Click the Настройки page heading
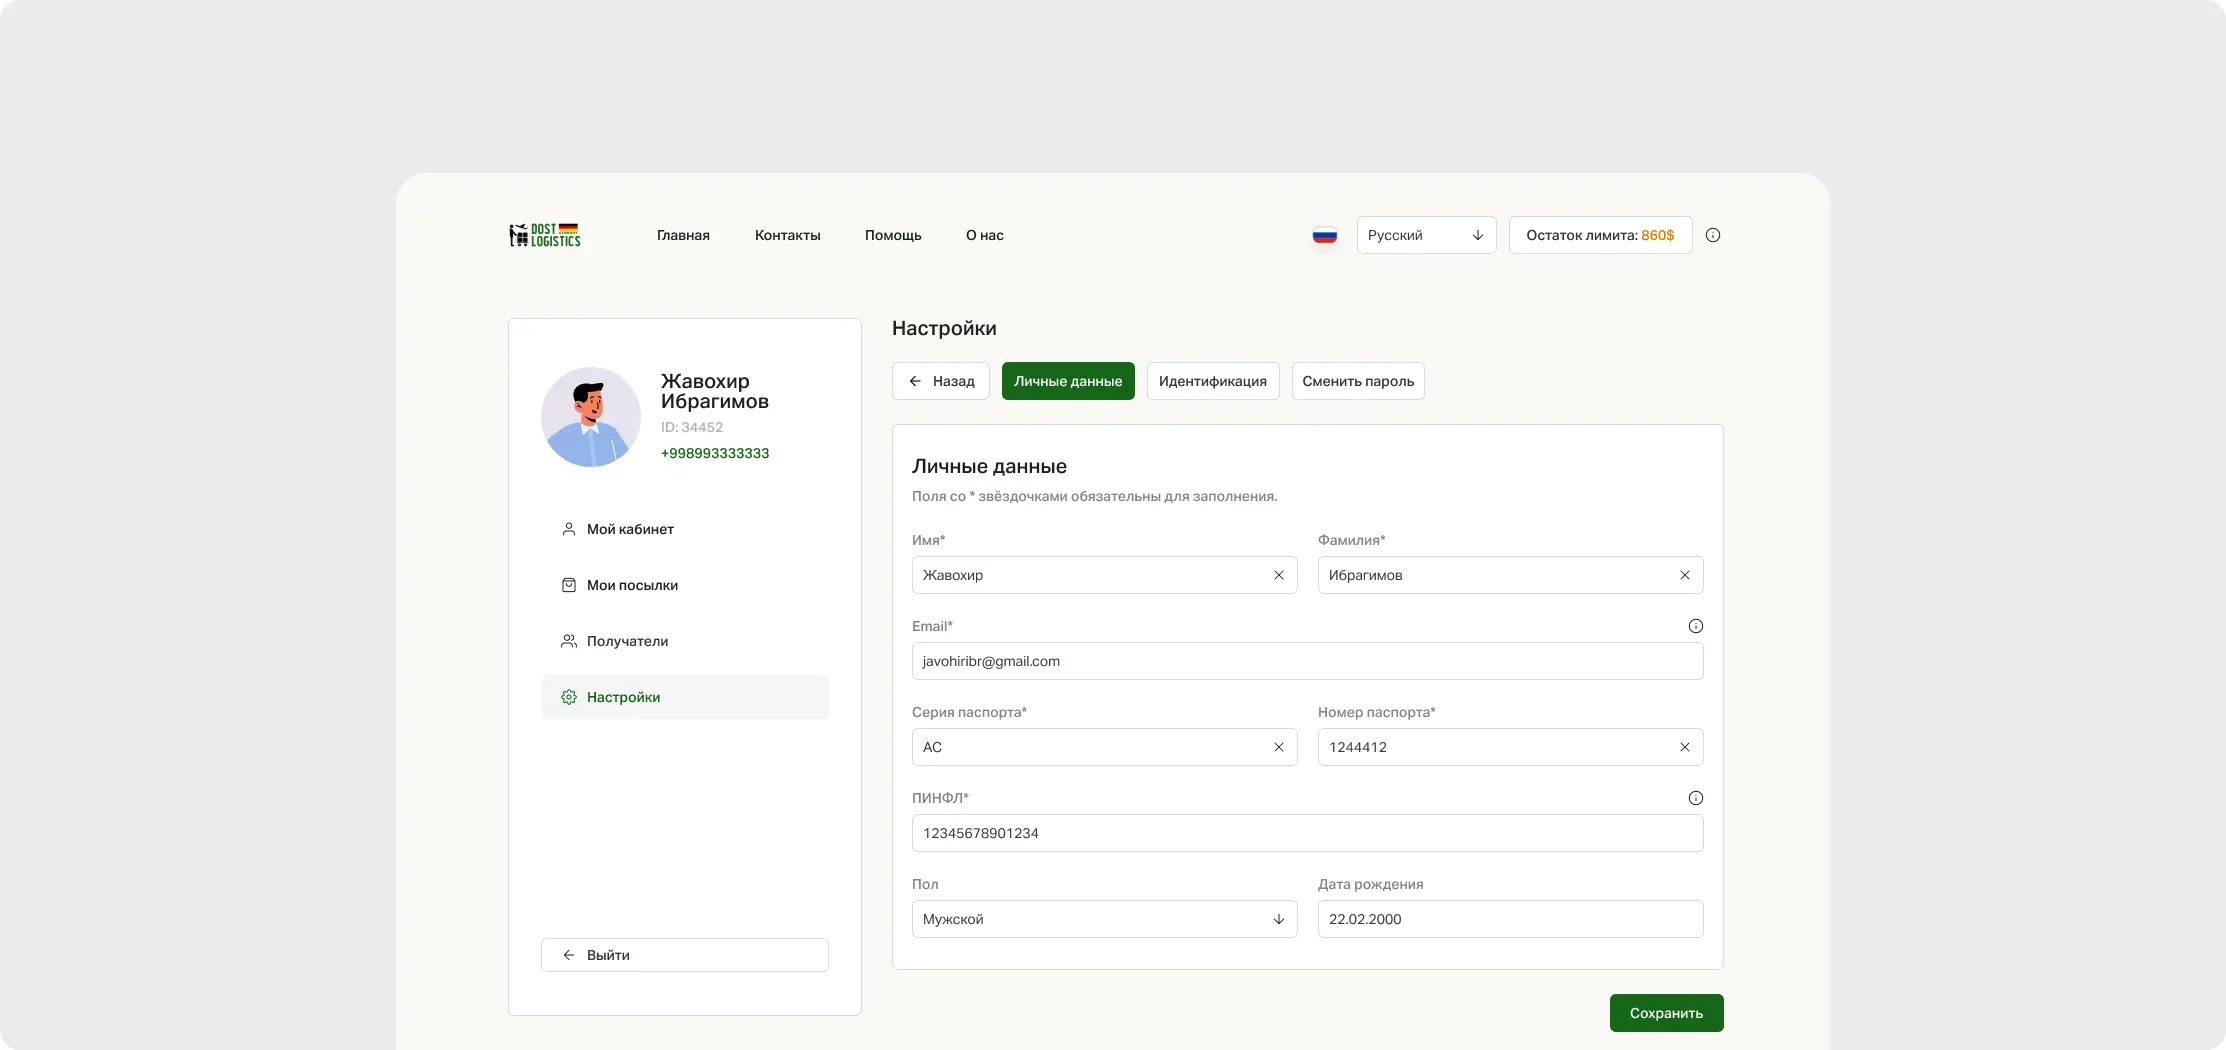Image resolution: width=2226 pixels, height=1050 pixels. tap(944, 329)
